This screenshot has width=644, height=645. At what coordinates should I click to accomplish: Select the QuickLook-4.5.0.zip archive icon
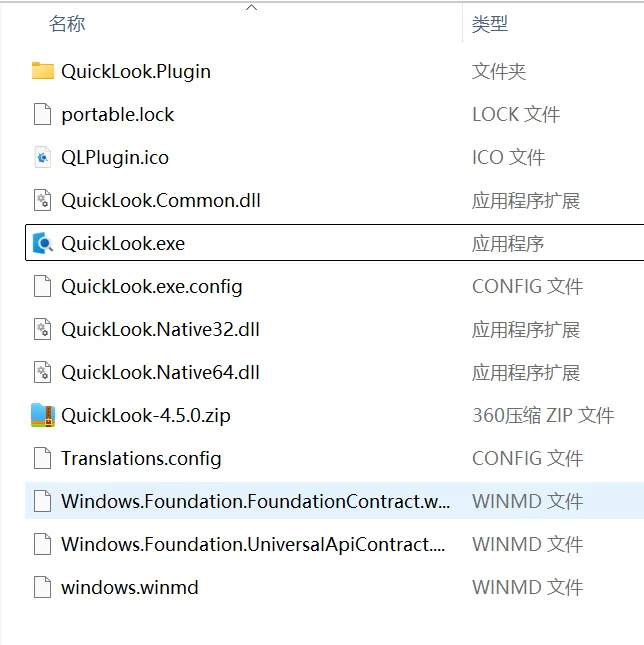[43, 415]
